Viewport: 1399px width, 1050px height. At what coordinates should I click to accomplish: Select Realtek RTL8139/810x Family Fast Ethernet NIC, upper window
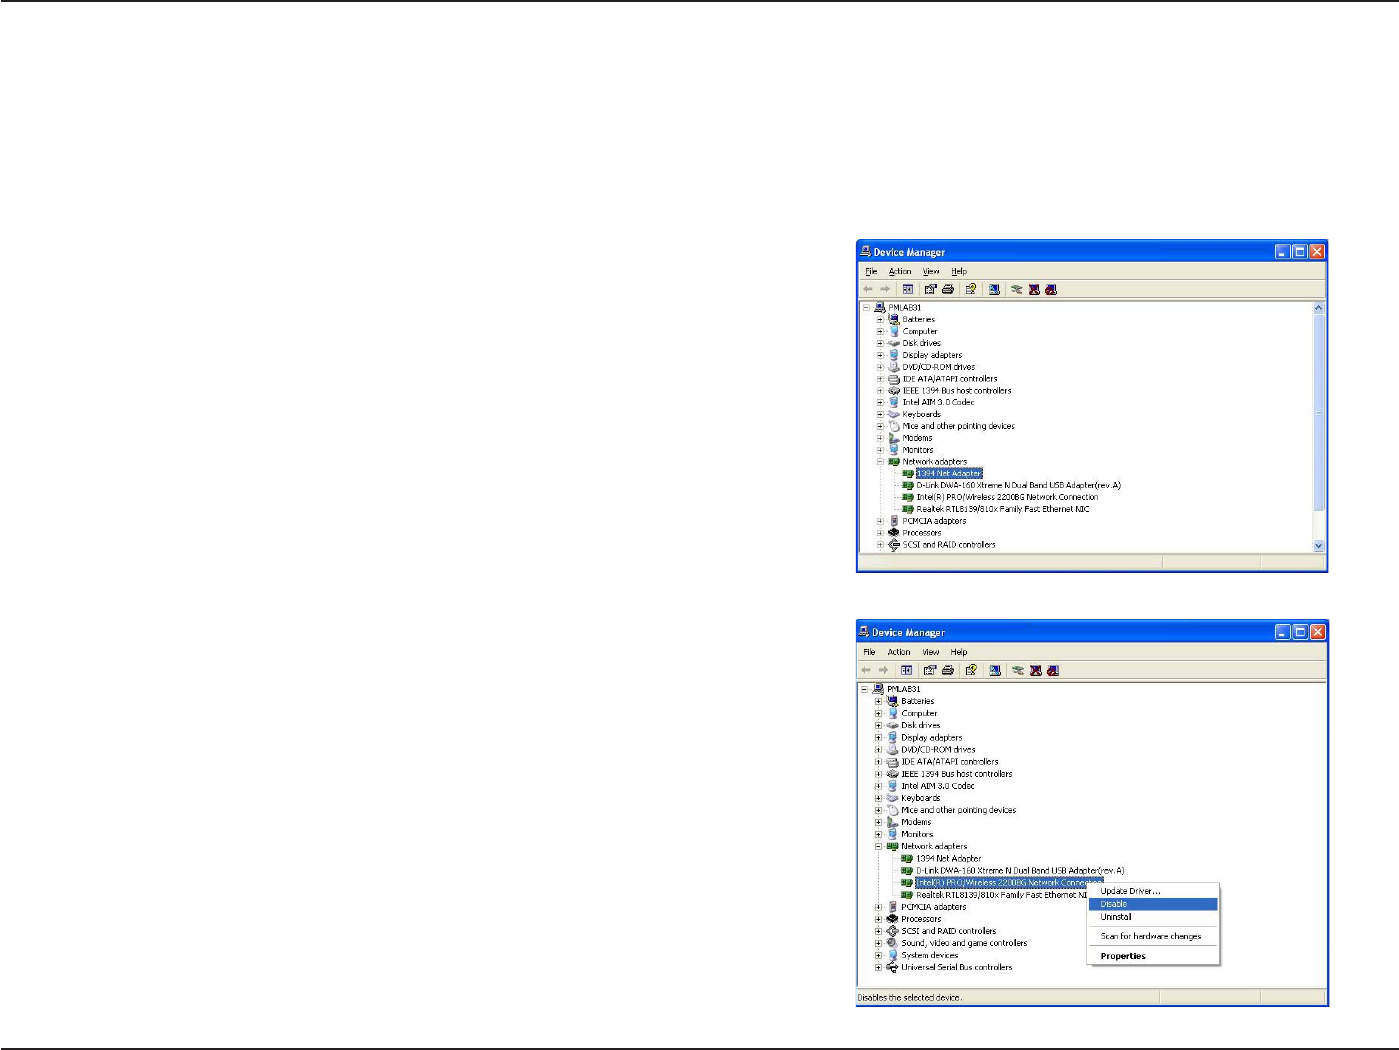[1003, 509]
